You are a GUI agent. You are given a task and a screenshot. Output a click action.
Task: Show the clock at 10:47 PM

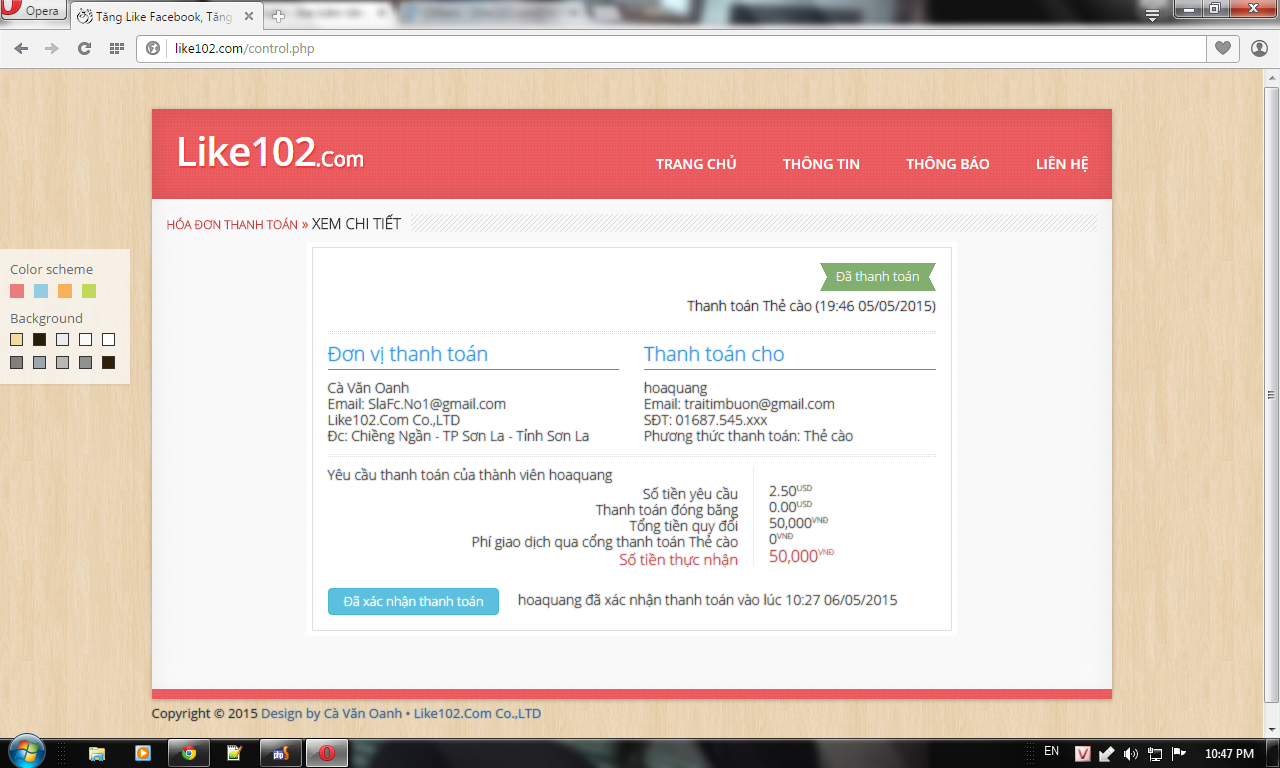point(1229,753)
